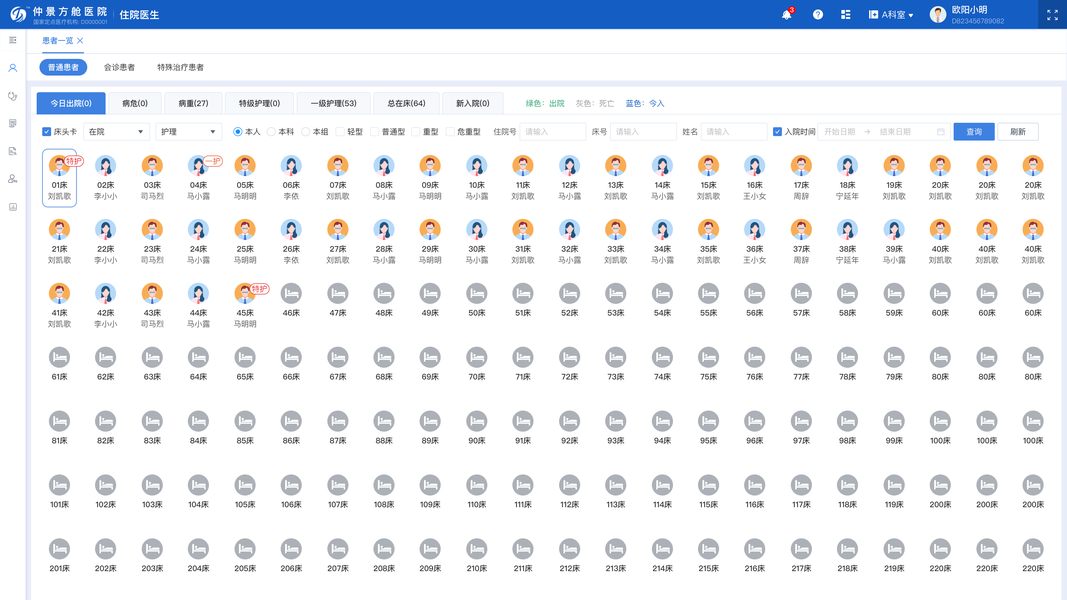Close the 患者一览 tab
The height and width of the screenshot is (600, 1067).
(x=80, y=41)
